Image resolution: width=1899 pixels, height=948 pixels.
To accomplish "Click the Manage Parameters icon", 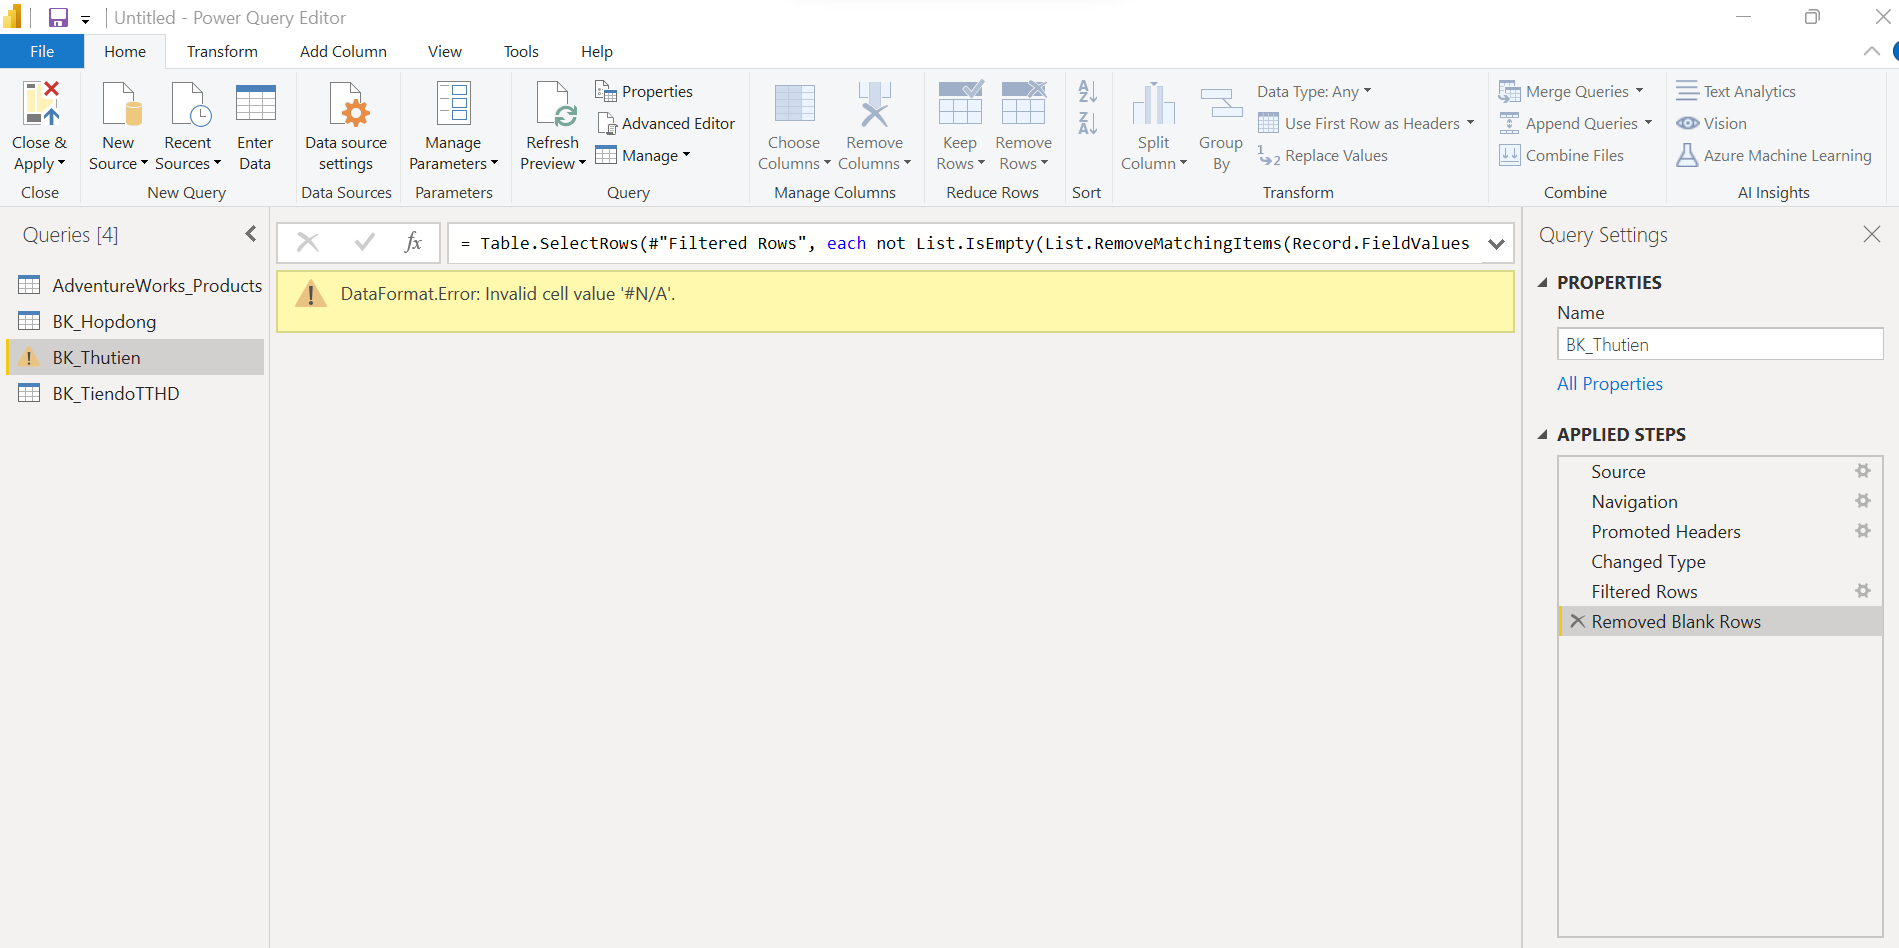I will click(x=453, y=104).
